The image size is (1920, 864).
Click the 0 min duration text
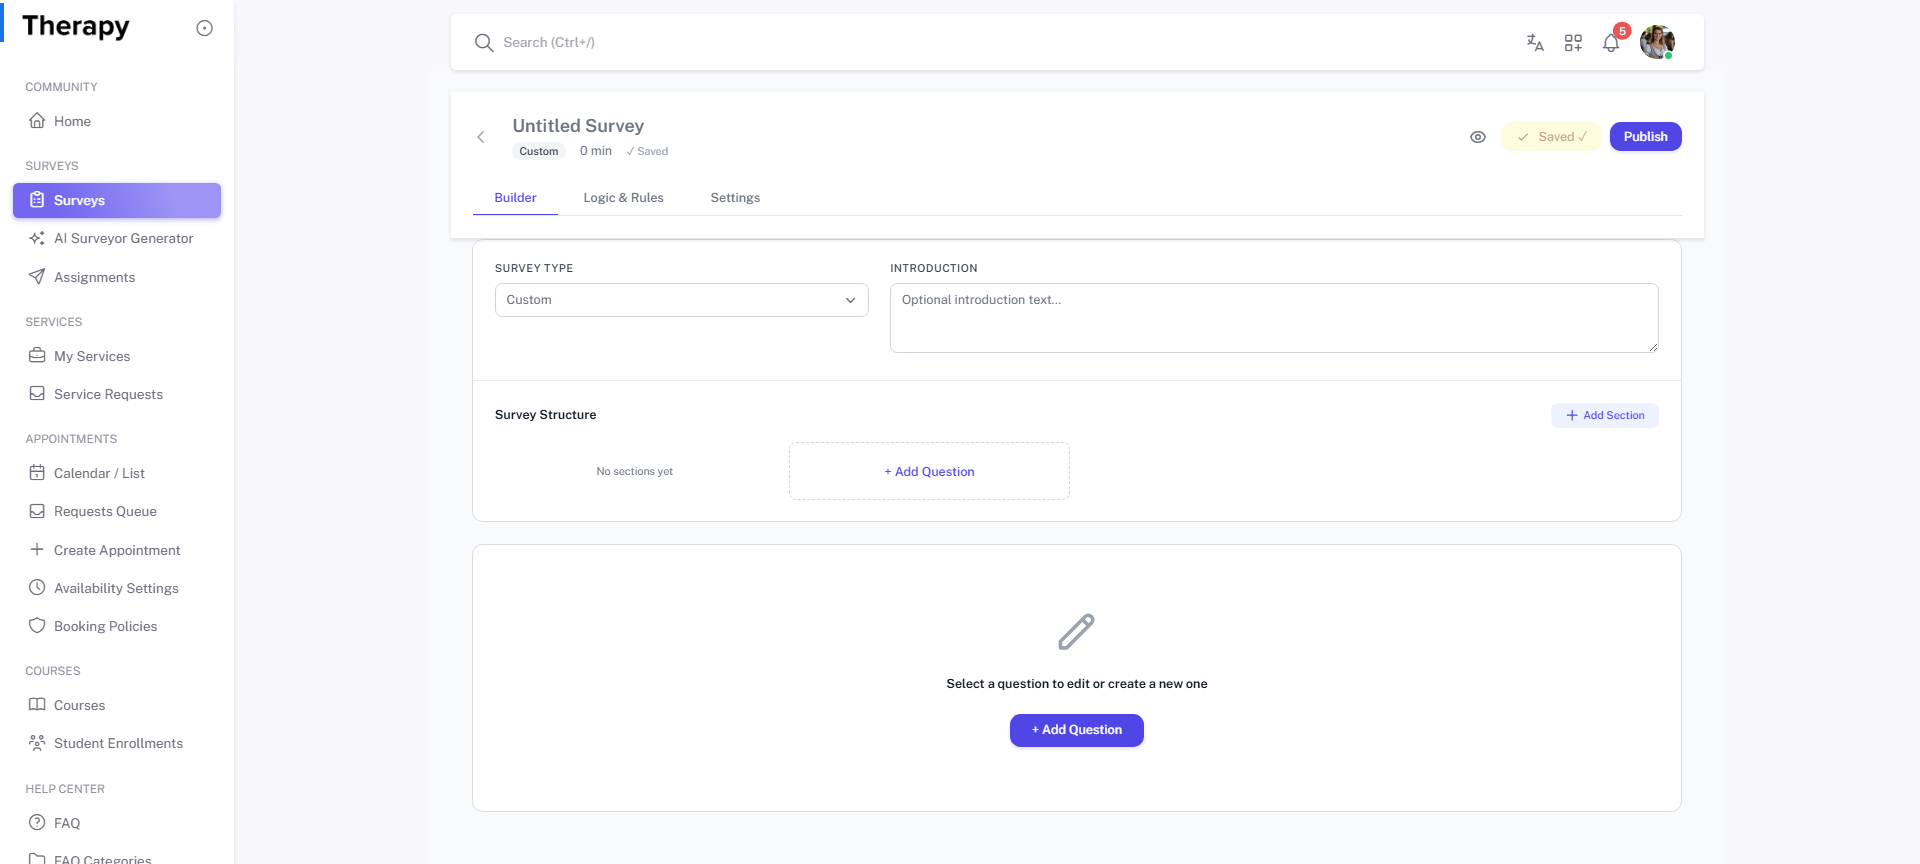(596, 151)
